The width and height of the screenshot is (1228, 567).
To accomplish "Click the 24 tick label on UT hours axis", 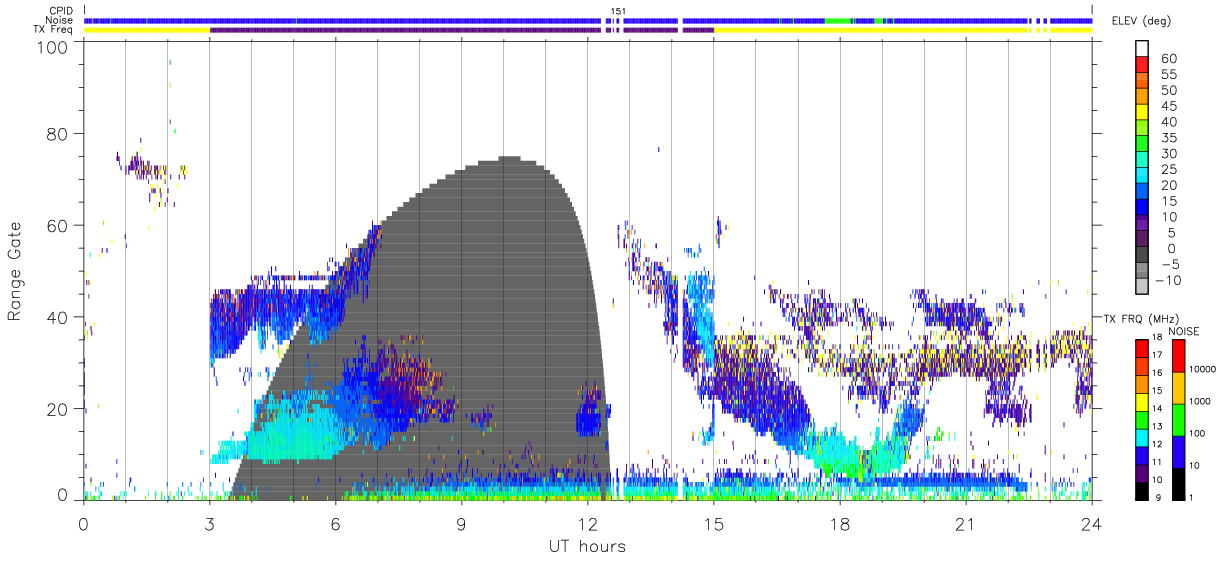I will (x=1091, y=524).
